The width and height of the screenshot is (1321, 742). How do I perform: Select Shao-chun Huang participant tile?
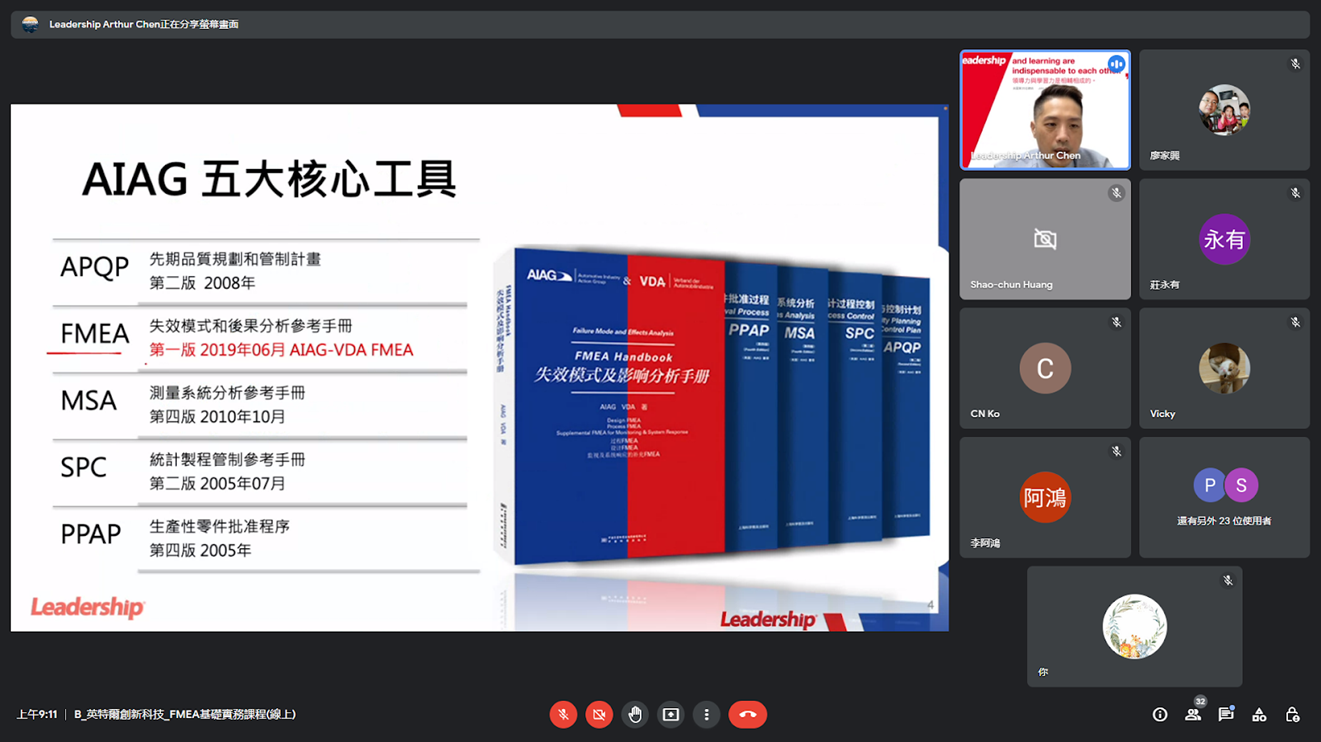coord(1045,239)
